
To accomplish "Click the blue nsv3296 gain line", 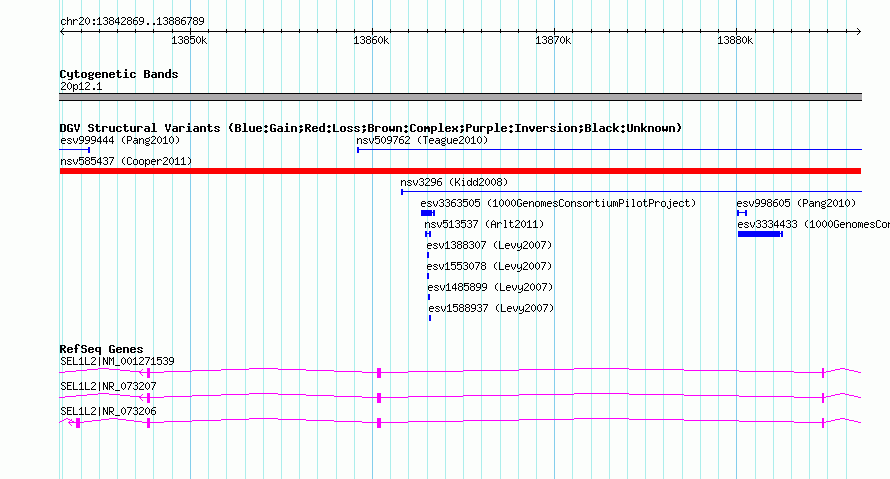I will pyautogui.click(x=631, y=192).
